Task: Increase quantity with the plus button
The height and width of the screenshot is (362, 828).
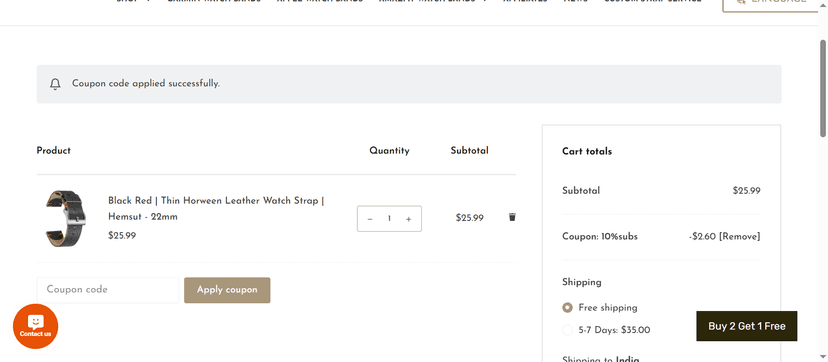Action: (408, 219)
